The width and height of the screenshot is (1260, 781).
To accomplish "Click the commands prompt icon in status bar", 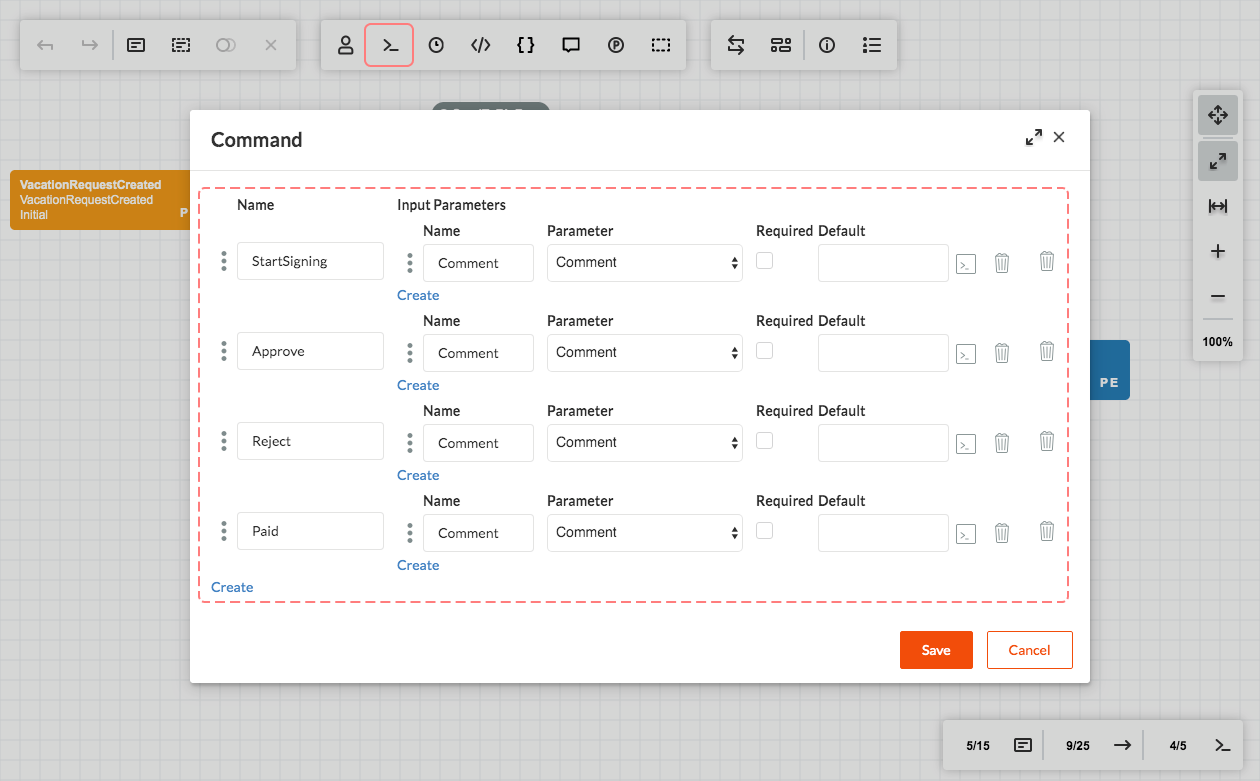I will (x=1222, y=745).
